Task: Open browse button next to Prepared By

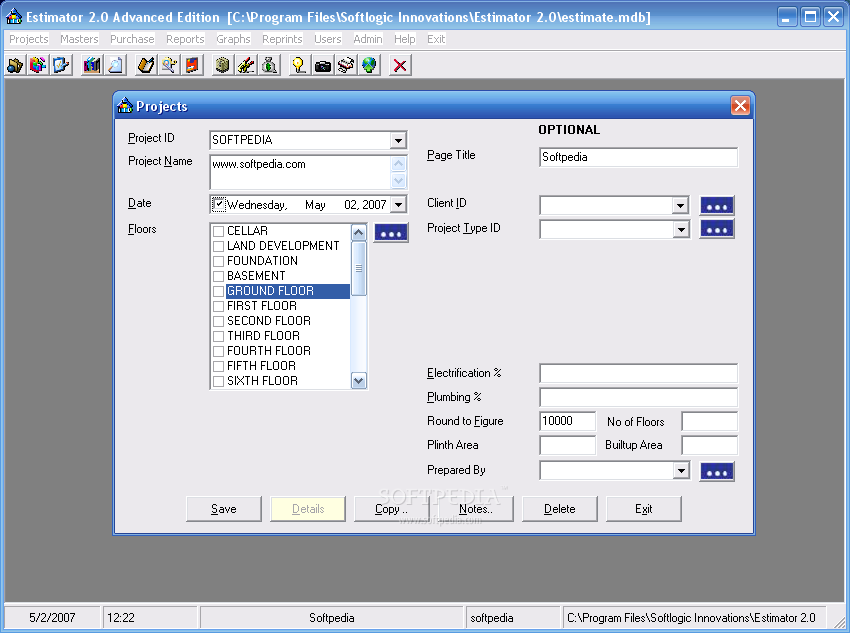Action: tap(717, 471)
